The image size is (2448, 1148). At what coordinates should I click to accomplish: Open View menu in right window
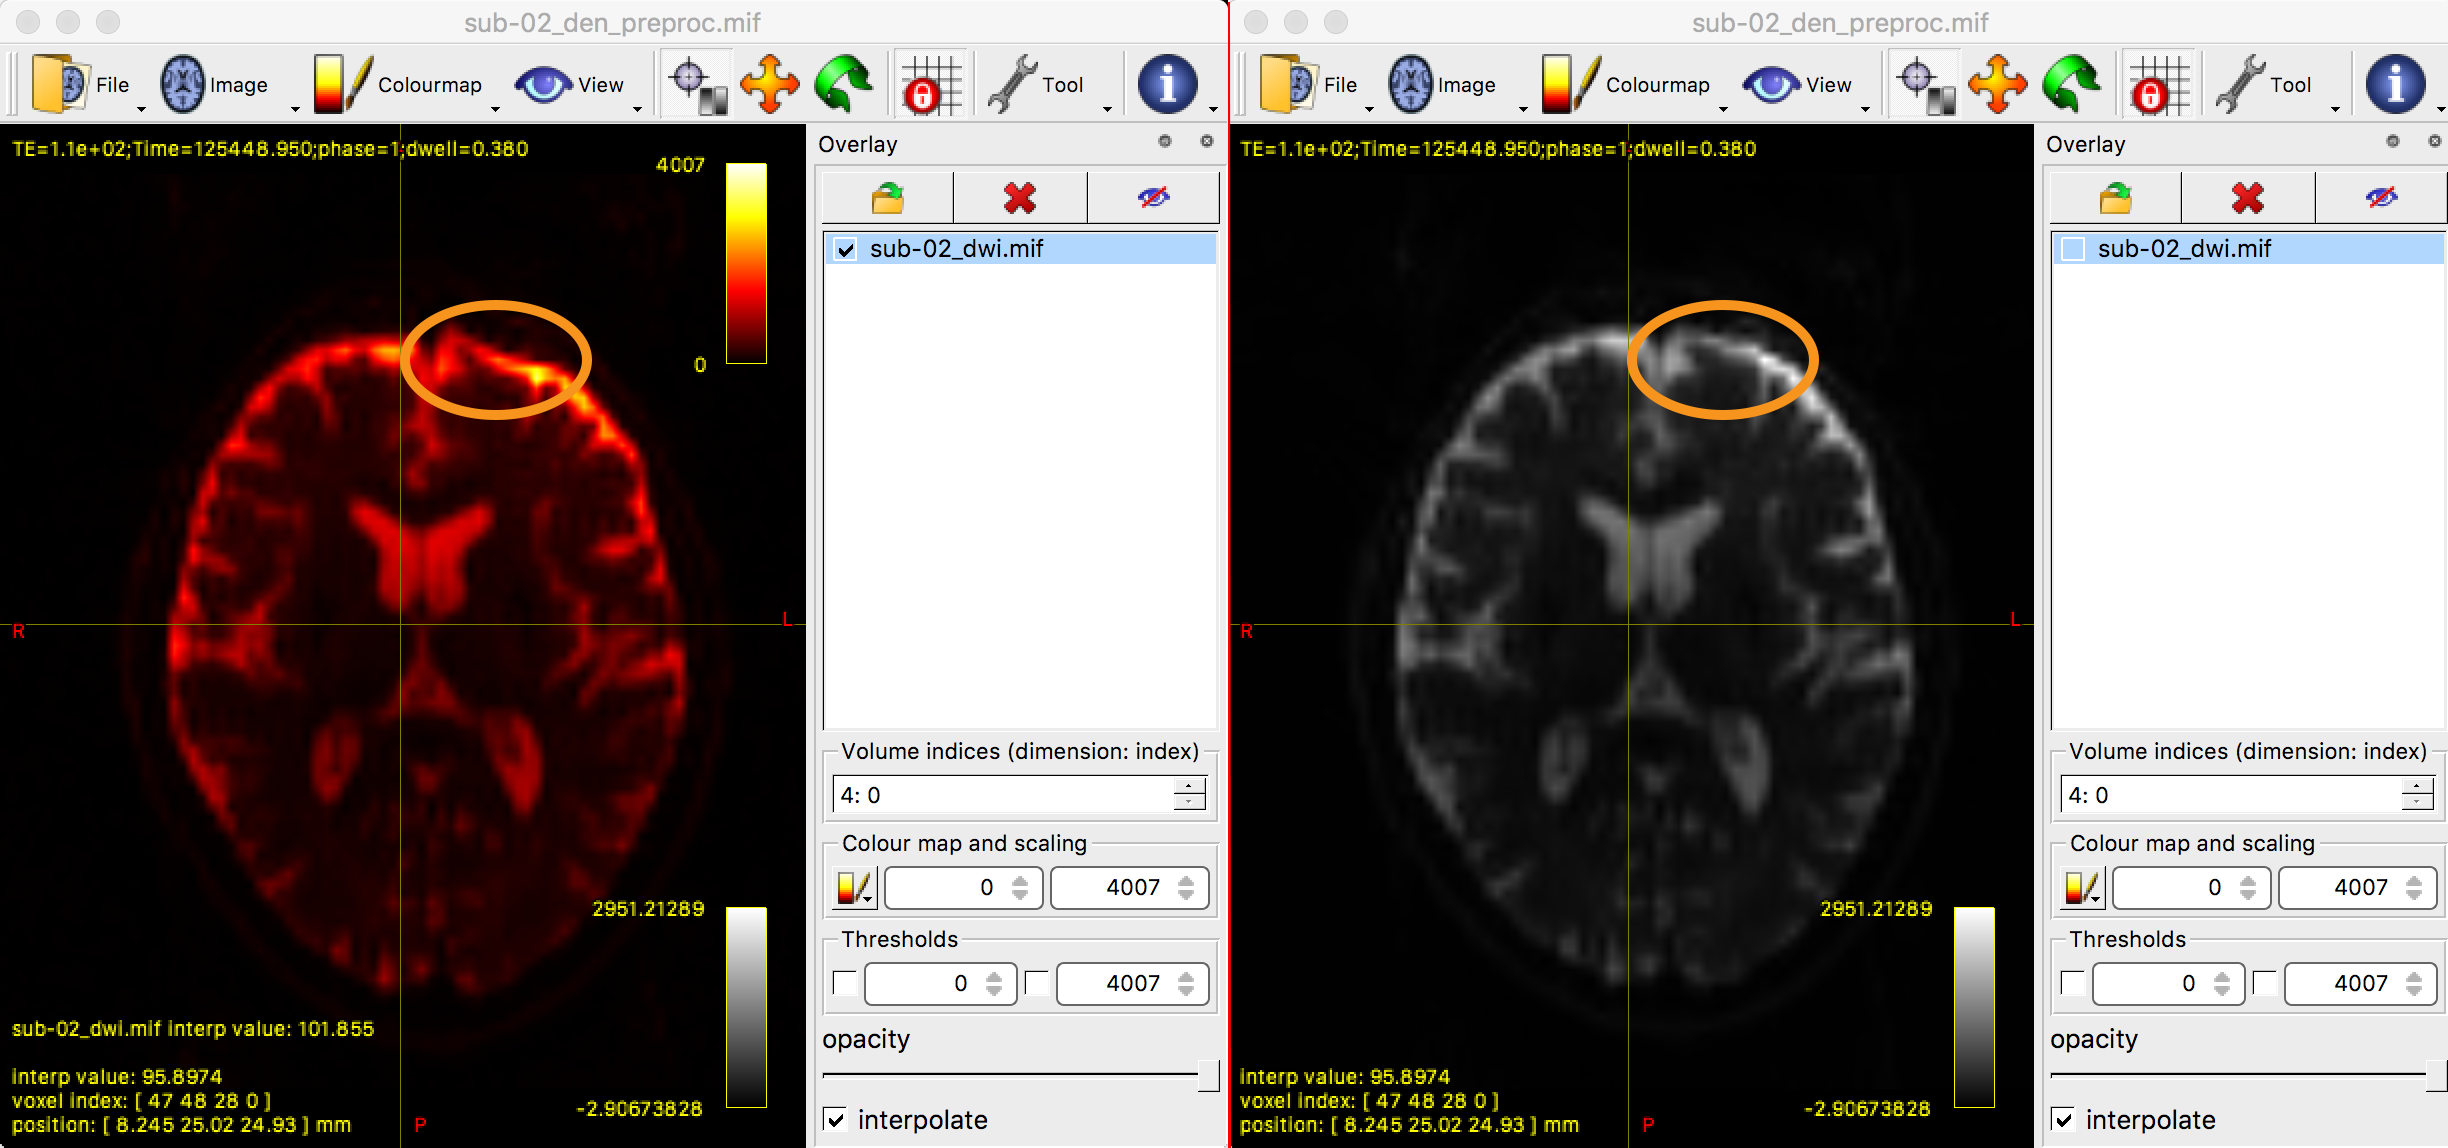click(1805, 84)
